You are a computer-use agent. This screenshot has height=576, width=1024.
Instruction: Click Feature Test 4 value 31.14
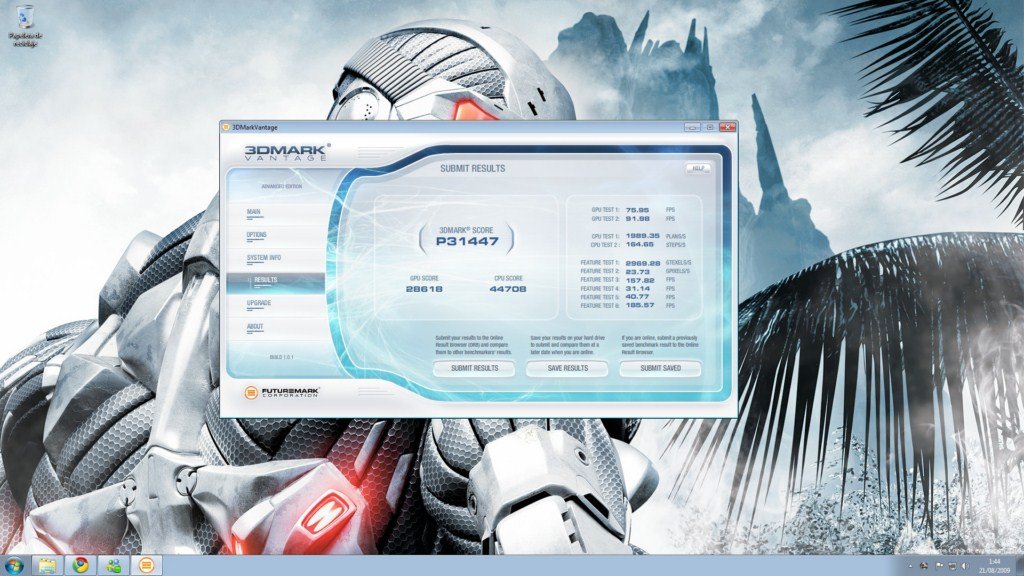pyautogui.click(x=637, y=288)
